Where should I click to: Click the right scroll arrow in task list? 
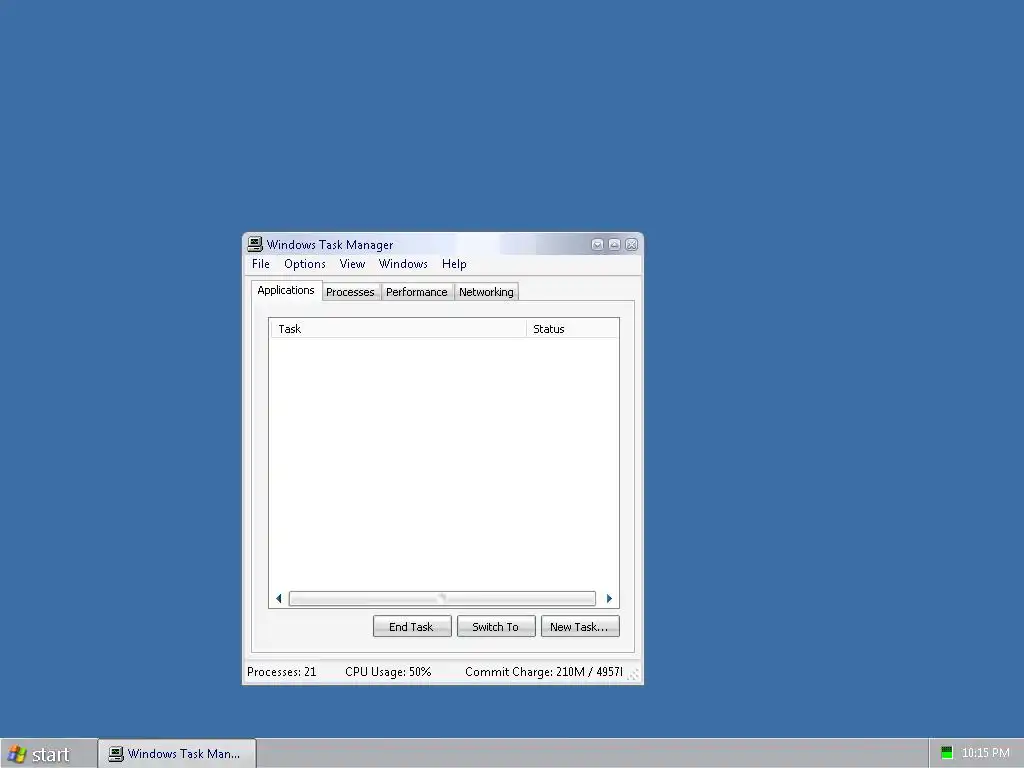[x=609, y=598]
